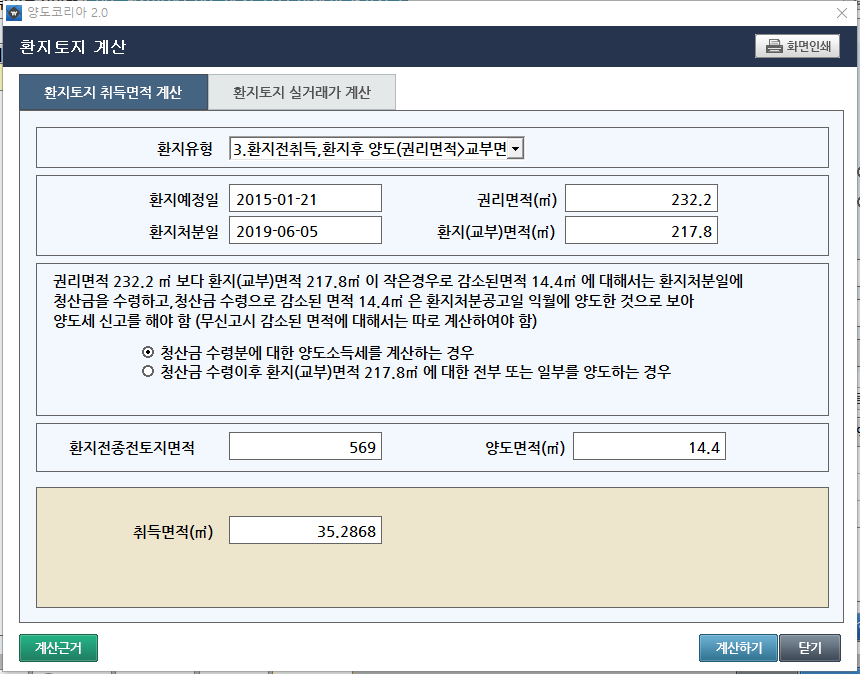This screenshot has height=674, width=860.
Task: Click the 환지(교부)면적 field showing 217.8
Action: [641, 231]
